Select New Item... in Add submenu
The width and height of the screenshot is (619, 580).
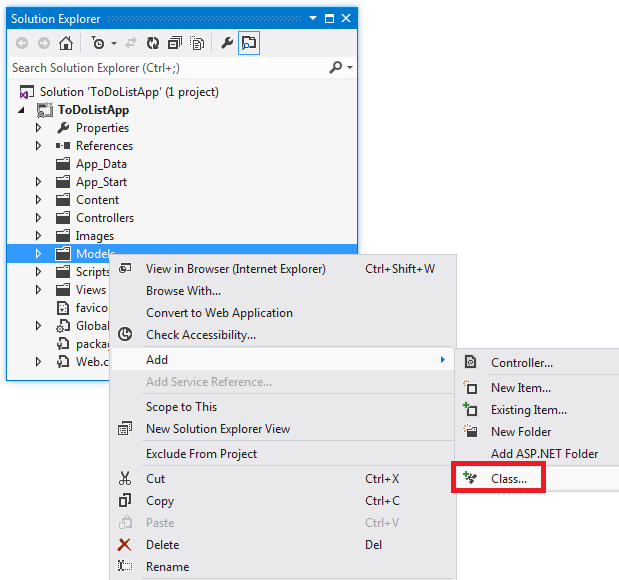pos(538,388)
